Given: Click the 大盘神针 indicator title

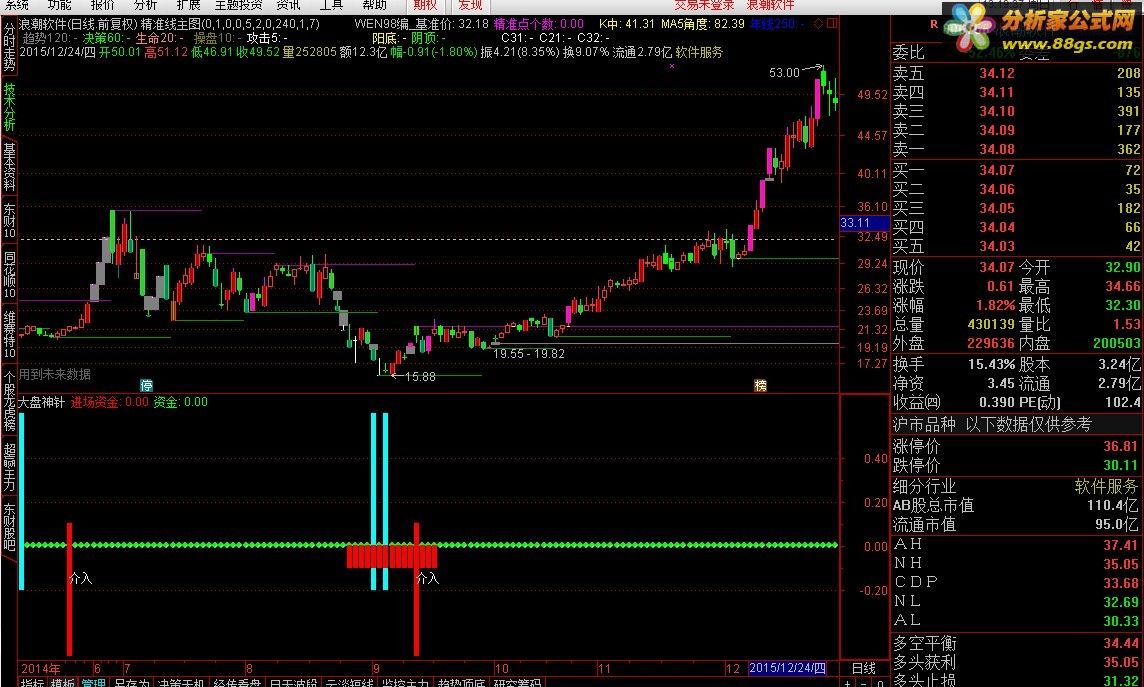Looking at the screenshot, I should [x=42, y=402].
